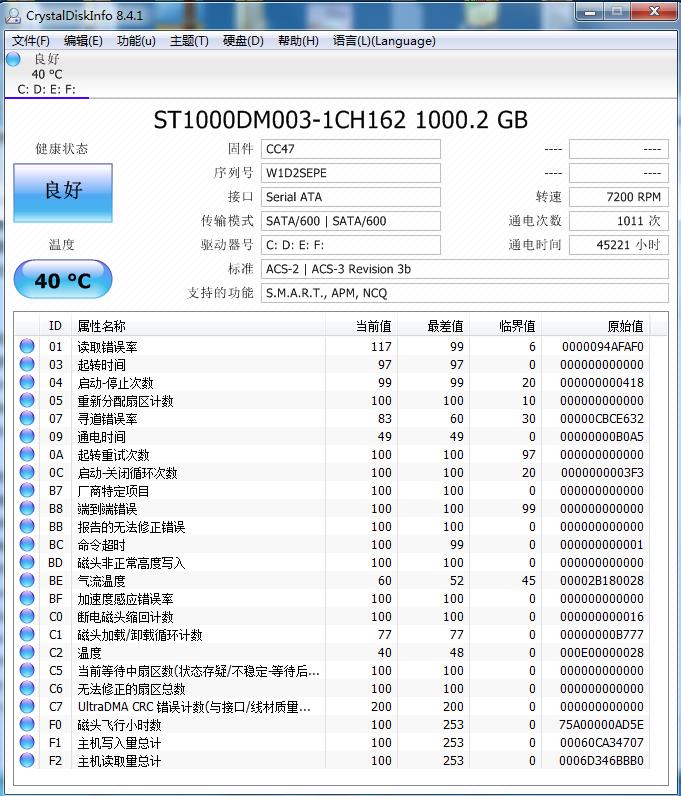Select attribute name 读取错误率
The height and width of the screenshot is (796, 681).
107,347
